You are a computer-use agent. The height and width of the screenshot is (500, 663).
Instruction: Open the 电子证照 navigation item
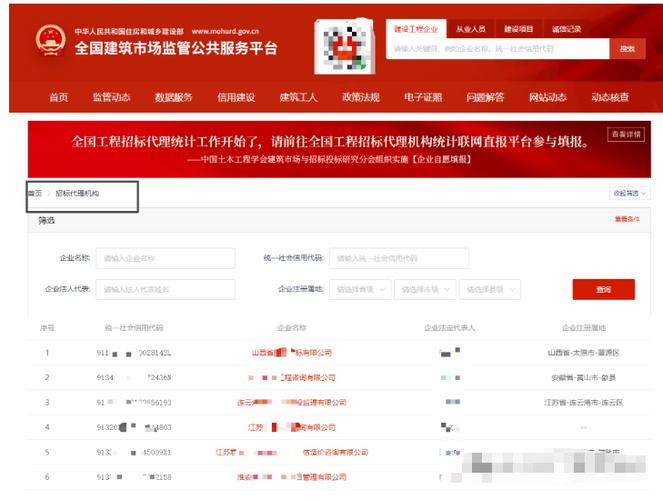(423, 97)
